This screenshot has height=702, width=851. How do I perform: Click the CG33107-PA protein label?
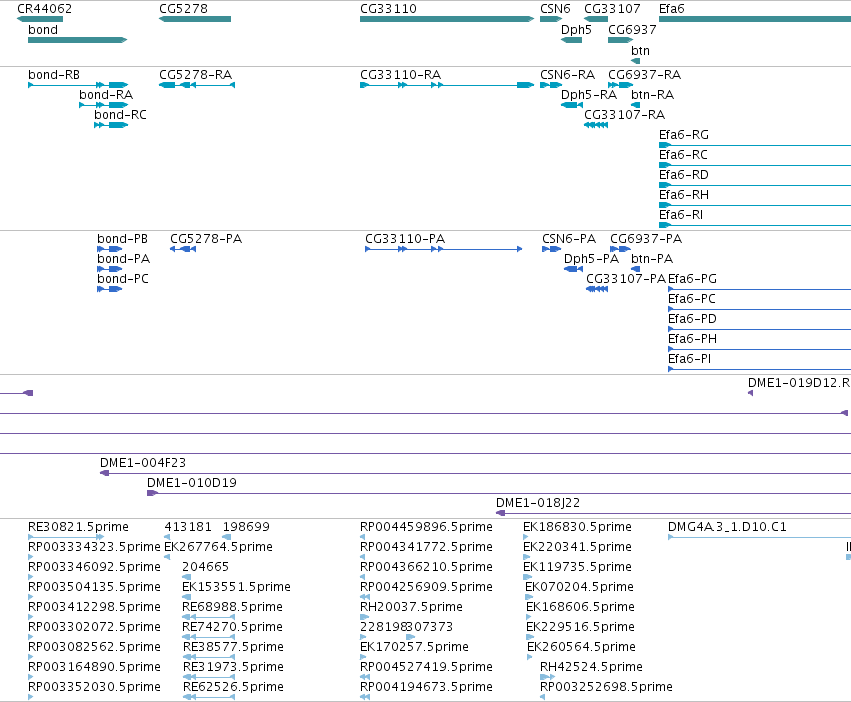click(x=626, y=279)
